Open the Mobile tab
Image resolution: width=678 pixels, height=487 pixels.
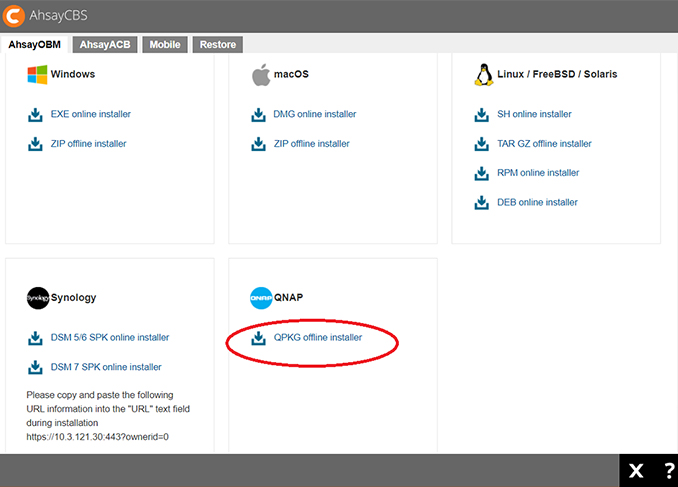165,45
